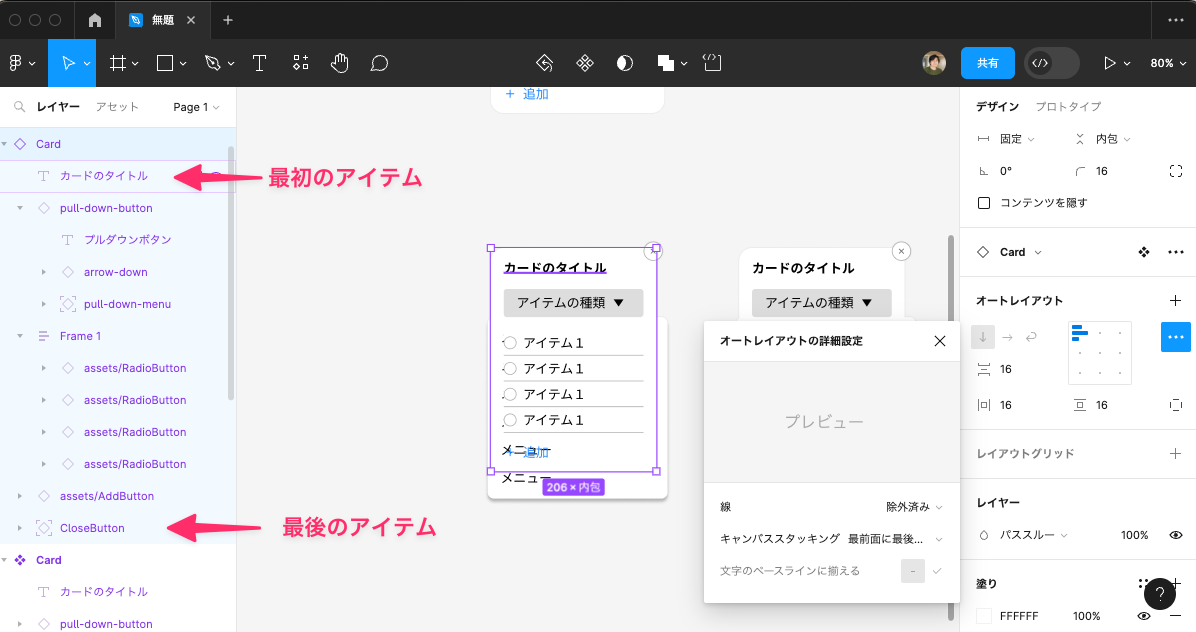Switch to the プロトタイプ tab
Screen dimensions: 1196x632
click(1068, 107)
